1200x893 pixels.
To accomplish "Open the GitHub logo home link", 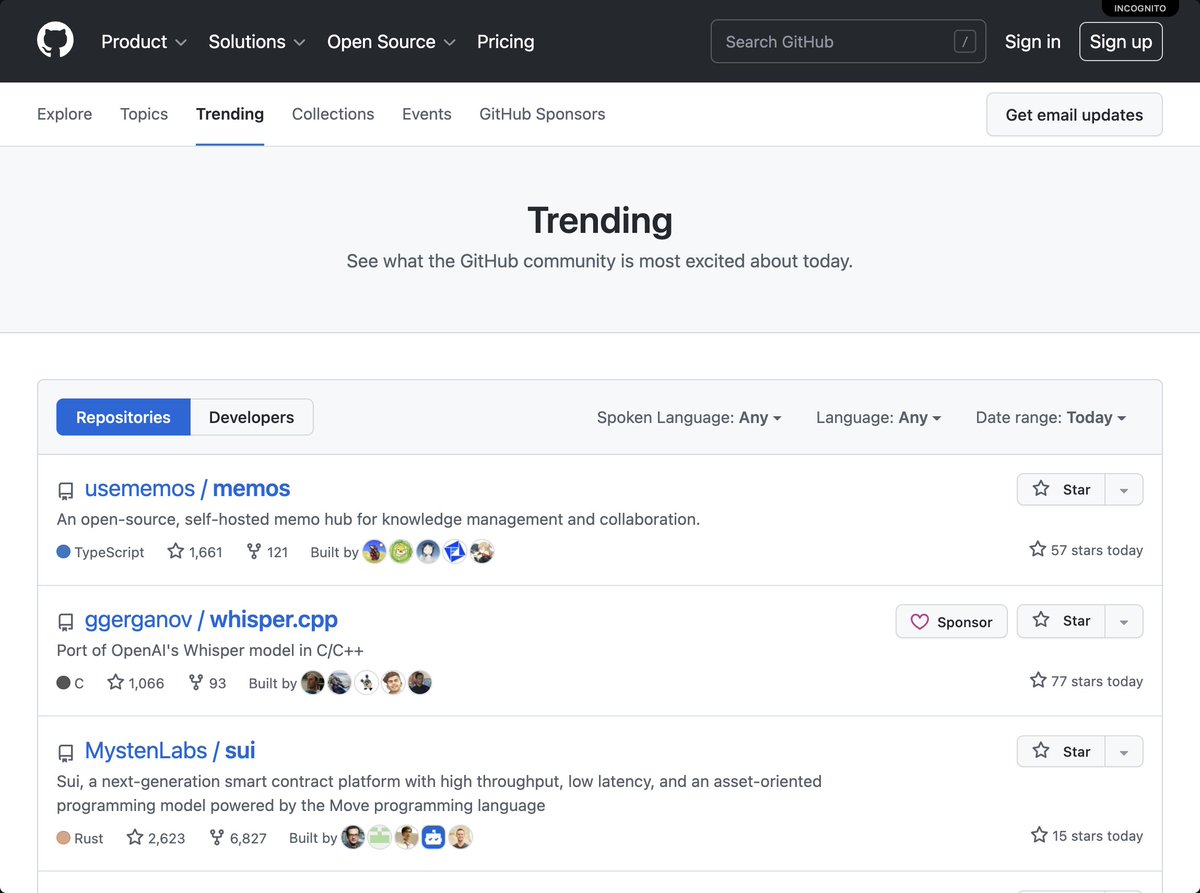I will [x=55, y=41].
